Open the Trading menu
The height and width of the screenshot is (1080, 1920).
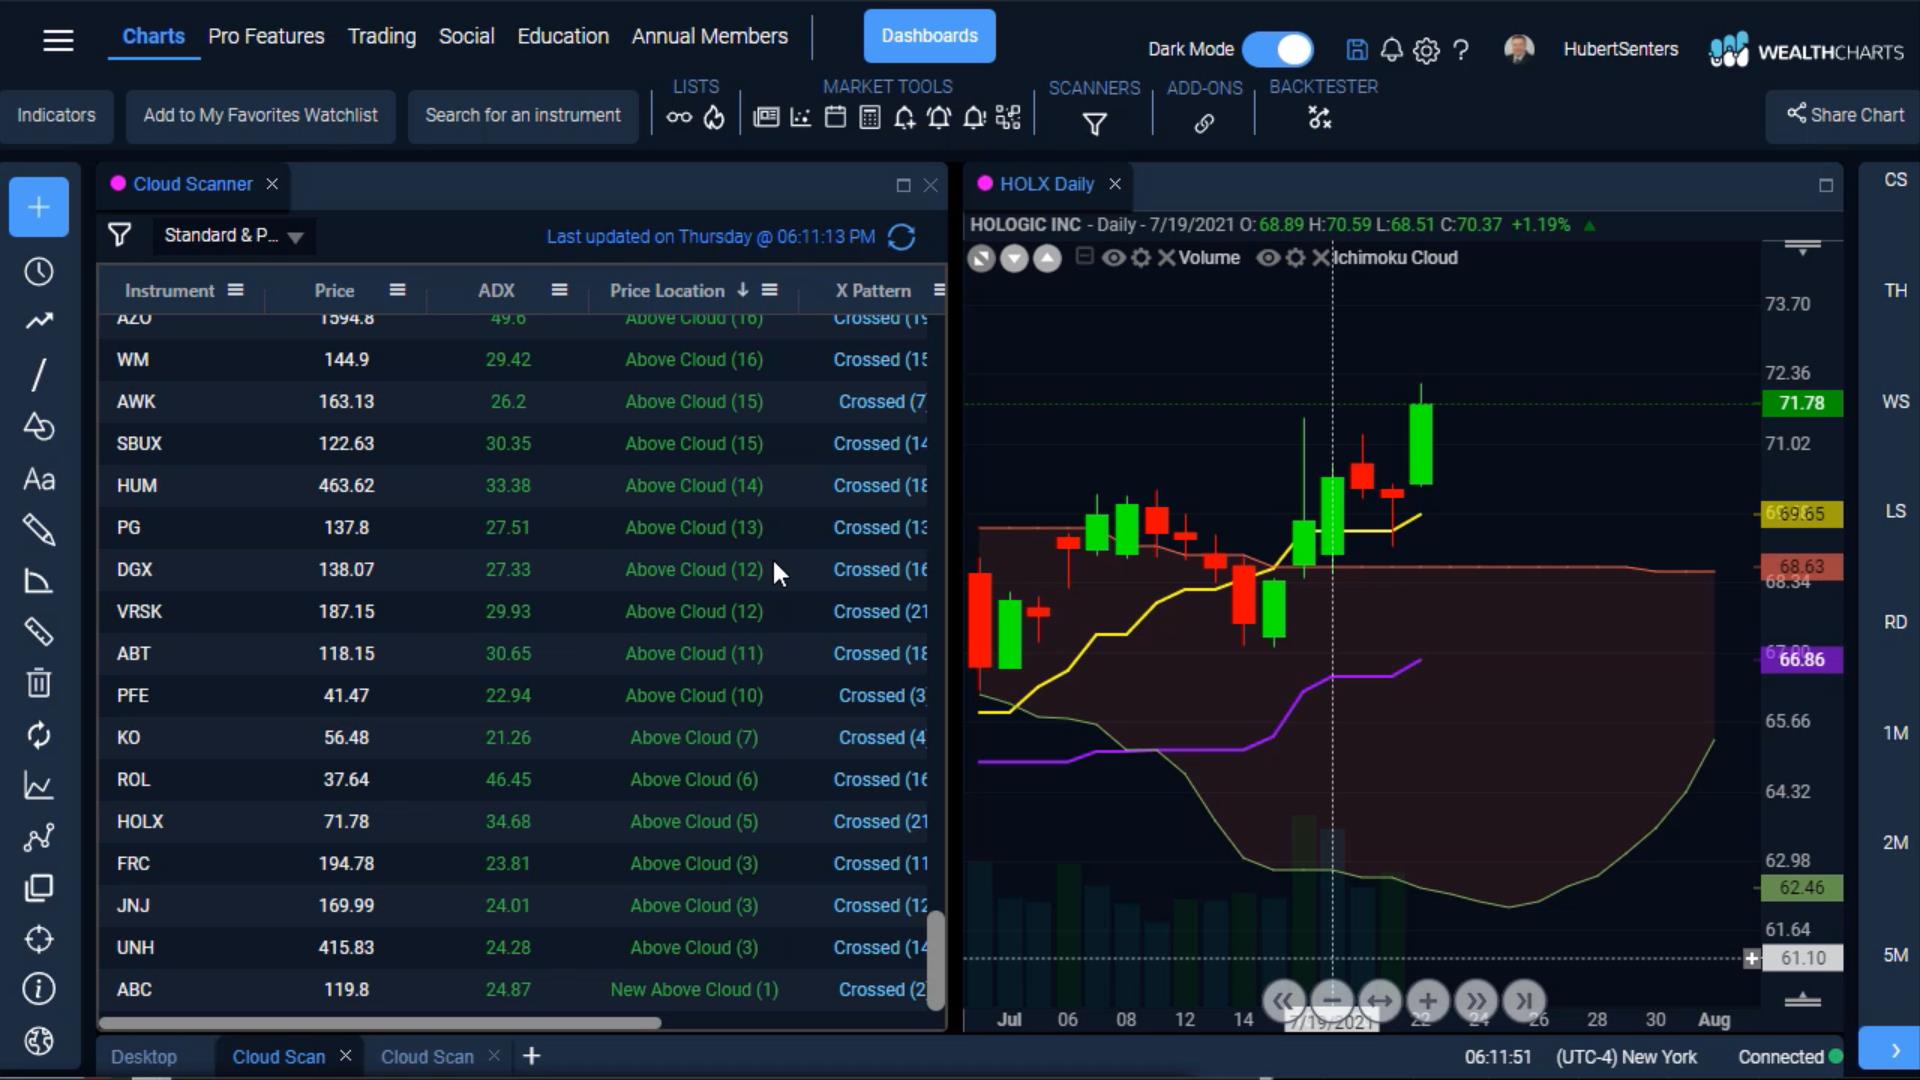pos(381,36)
